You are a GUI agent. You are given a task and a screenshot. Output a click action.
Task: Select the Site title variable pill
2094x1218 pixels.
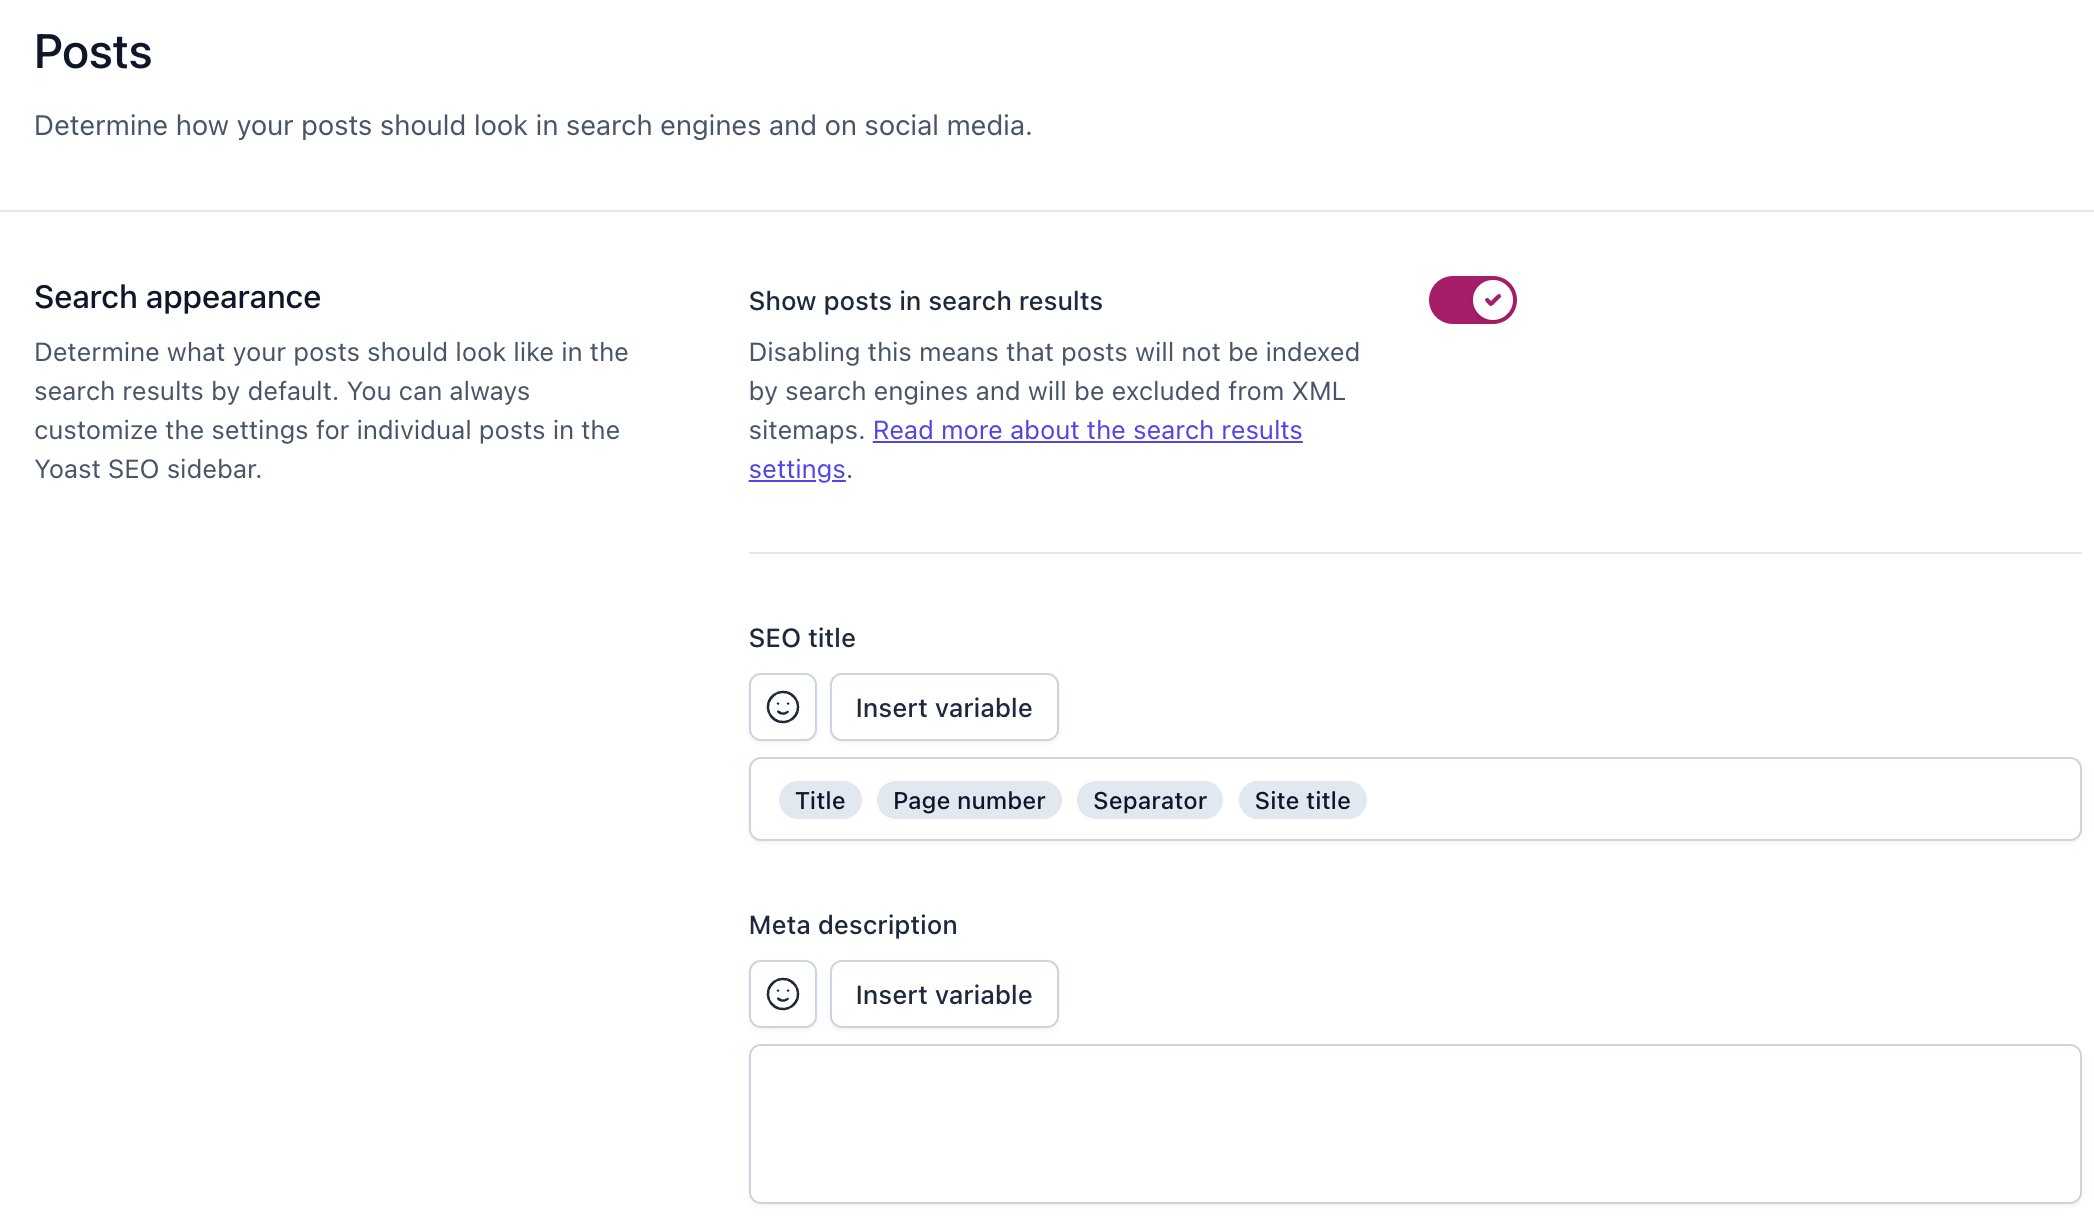[x=1301, y=800]
